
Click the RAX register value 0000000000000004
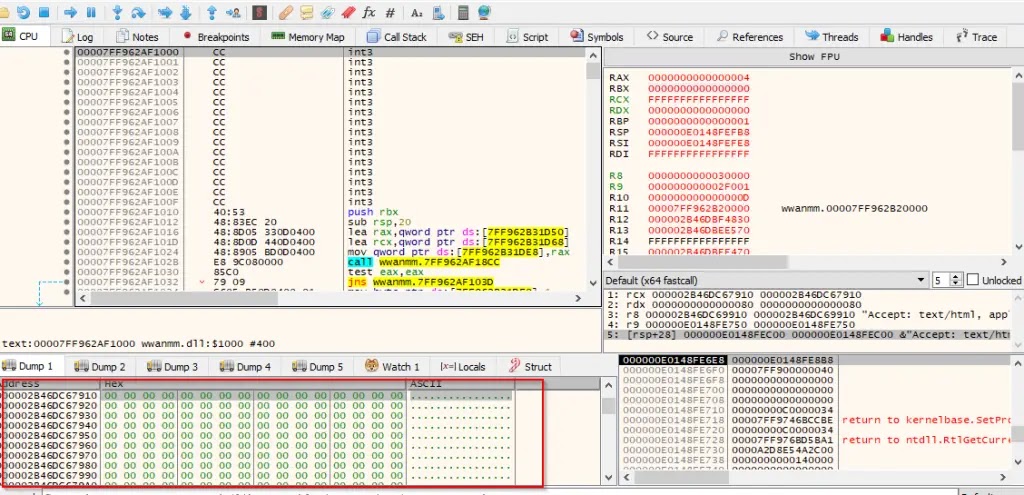click(x=699, y=78)
